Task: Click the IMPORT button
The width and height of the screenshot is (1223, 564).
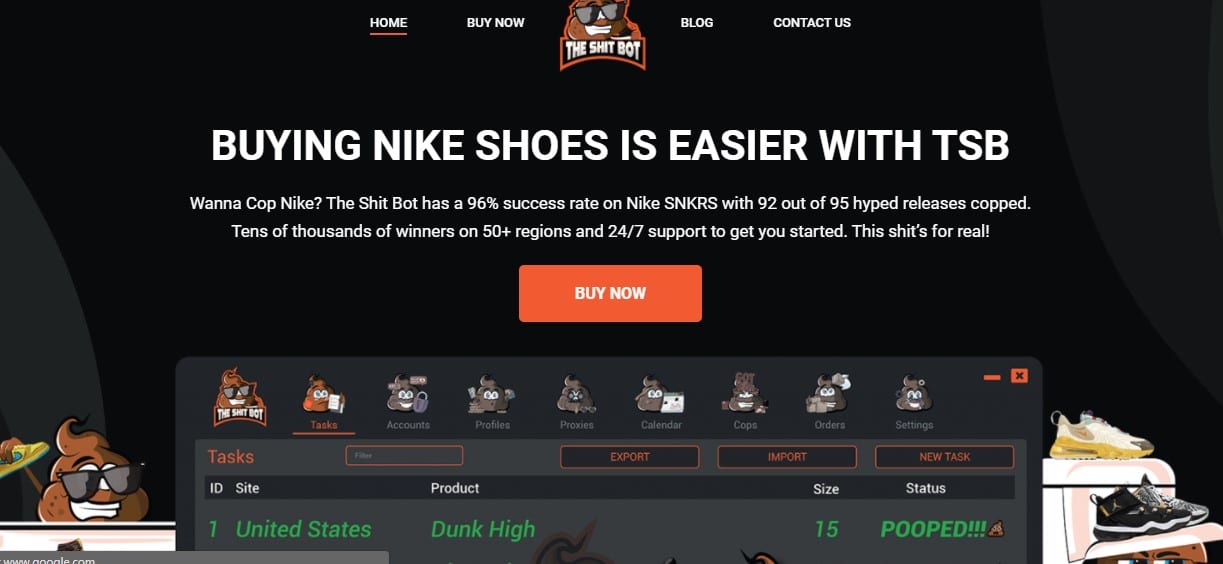Action: [787, 457]
